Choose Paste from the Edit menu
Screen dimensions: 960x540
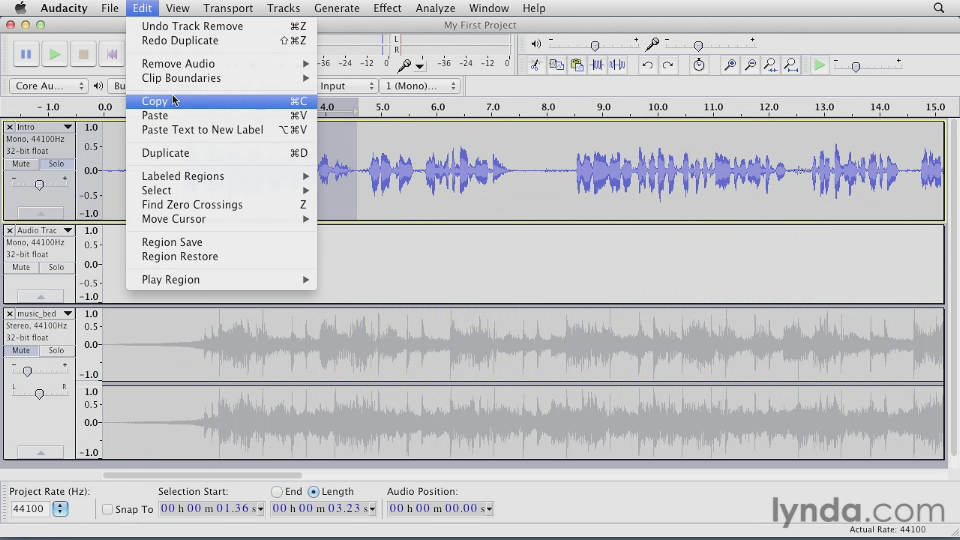(221, 115)
